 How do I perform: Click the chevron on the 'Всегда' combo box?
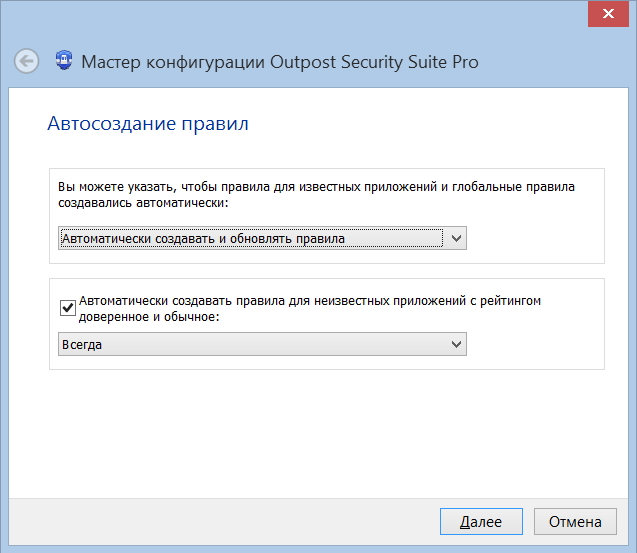point(456,345)
